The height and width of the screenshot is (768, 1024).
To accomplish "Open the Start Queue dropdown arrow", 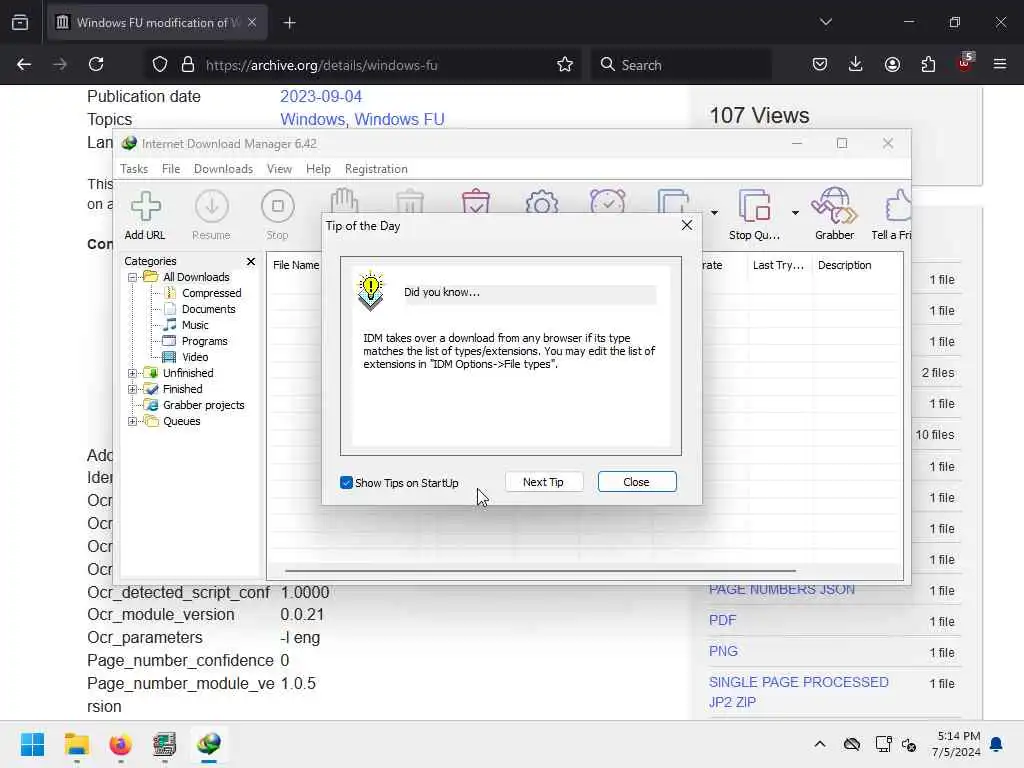I will (714, 213).
